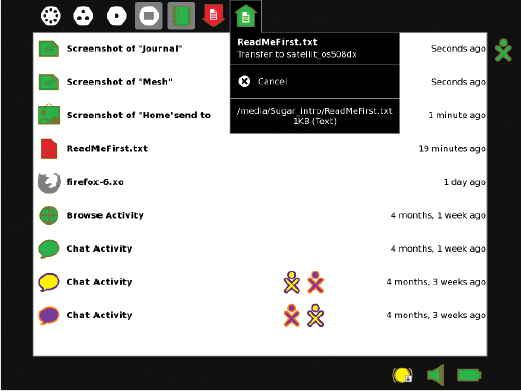Click the yellow chat bubble icon
521x391 pixels.
click(x=49, y=282)
